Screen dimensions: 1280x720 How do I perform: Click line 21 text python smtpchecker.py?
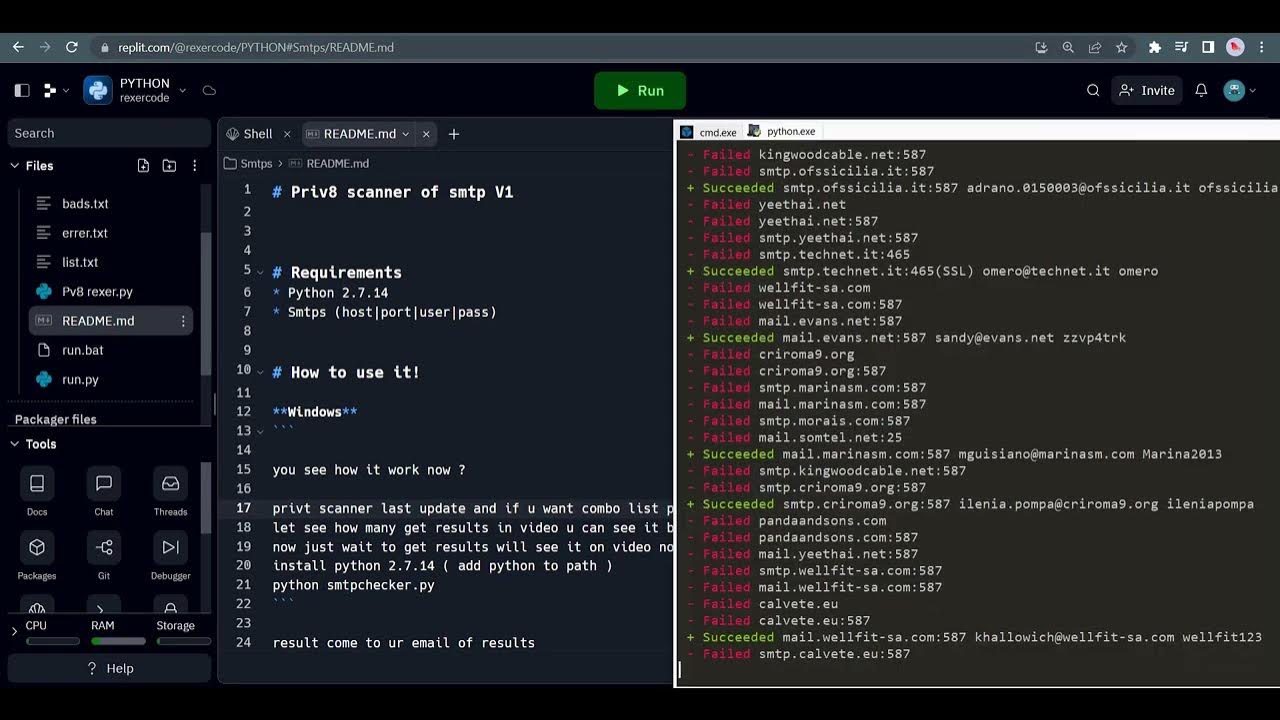[354, 585]
